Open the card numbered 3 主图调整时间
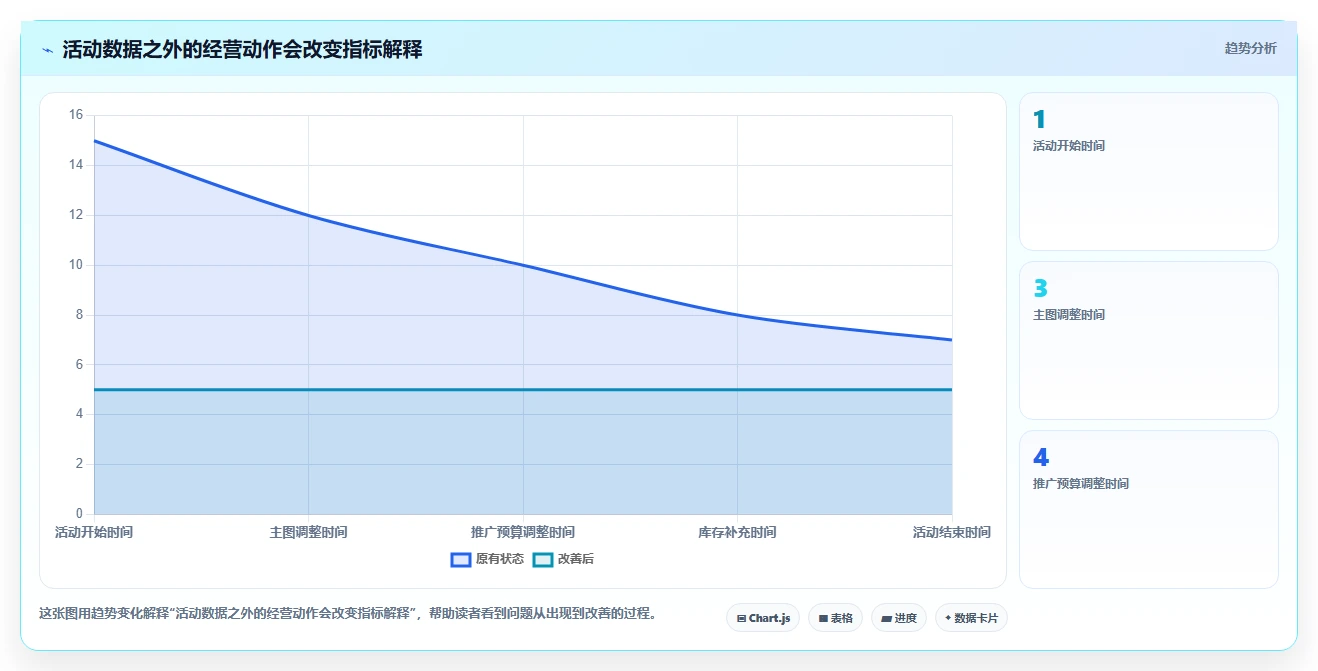This screenshot has width=1318, height=671. coord(1148,340)
